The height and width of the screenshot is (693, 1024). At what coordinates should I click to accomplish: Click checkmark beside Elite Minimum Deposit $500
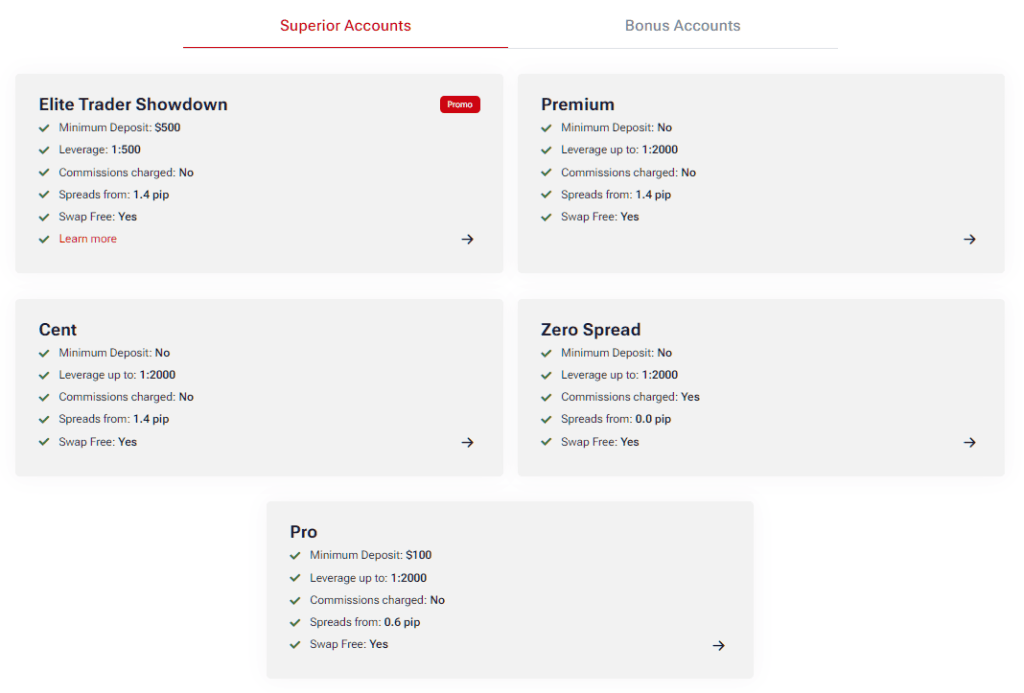coord(44,128)
